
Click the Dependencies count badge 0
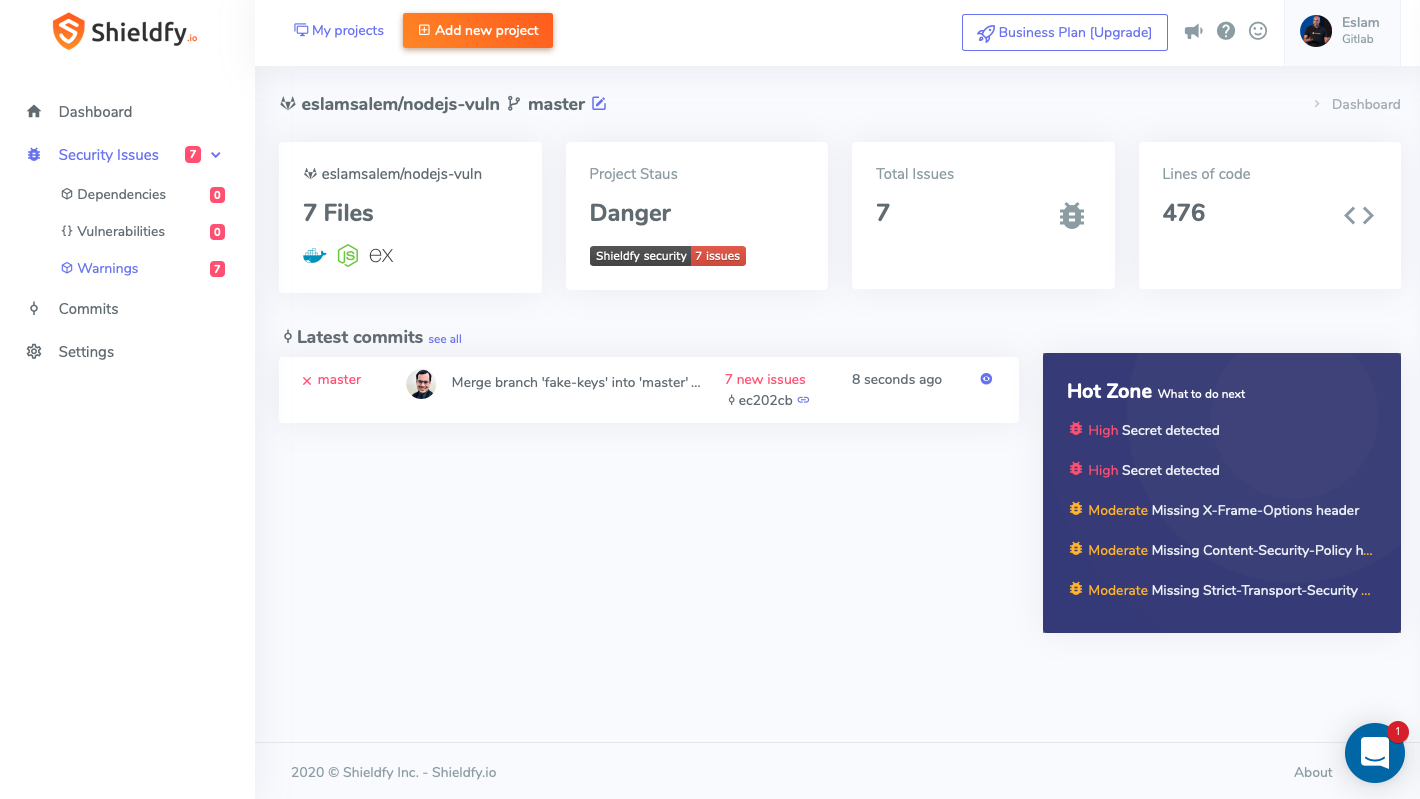pyautogui.click(x=217, y=195)
